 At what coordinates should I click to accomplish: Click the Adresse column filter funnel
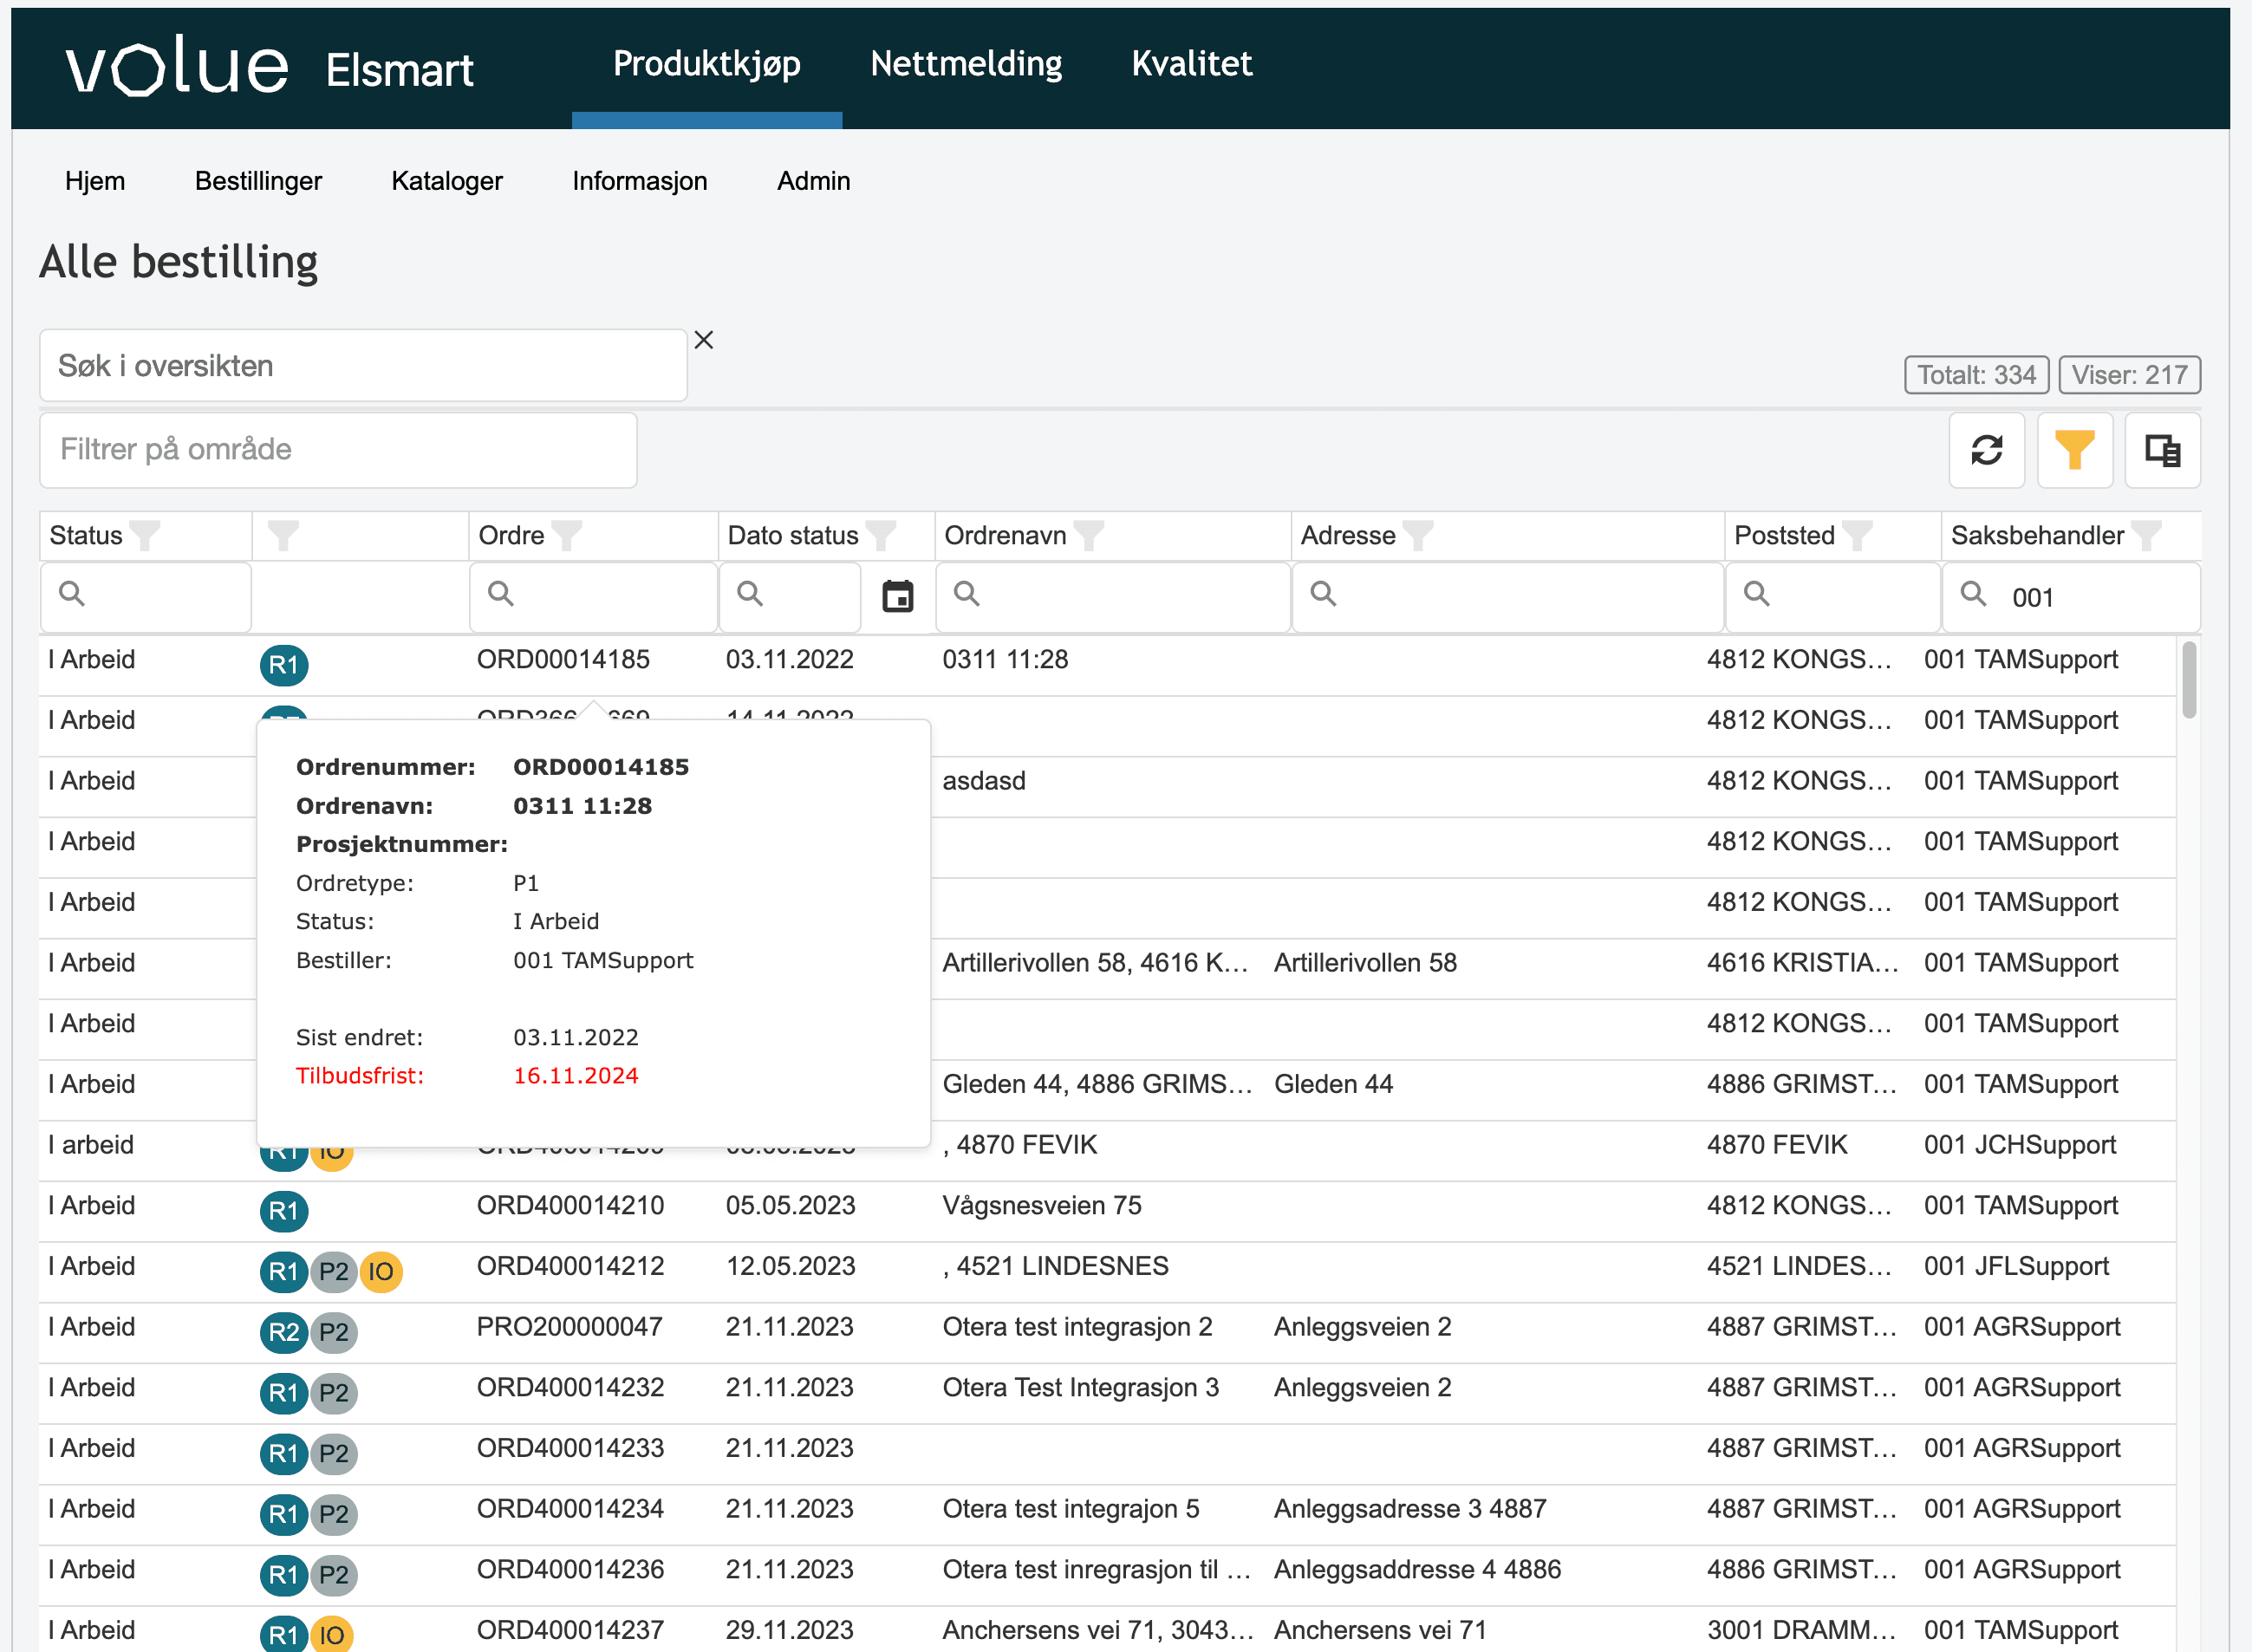click(x=1418, y=536)
